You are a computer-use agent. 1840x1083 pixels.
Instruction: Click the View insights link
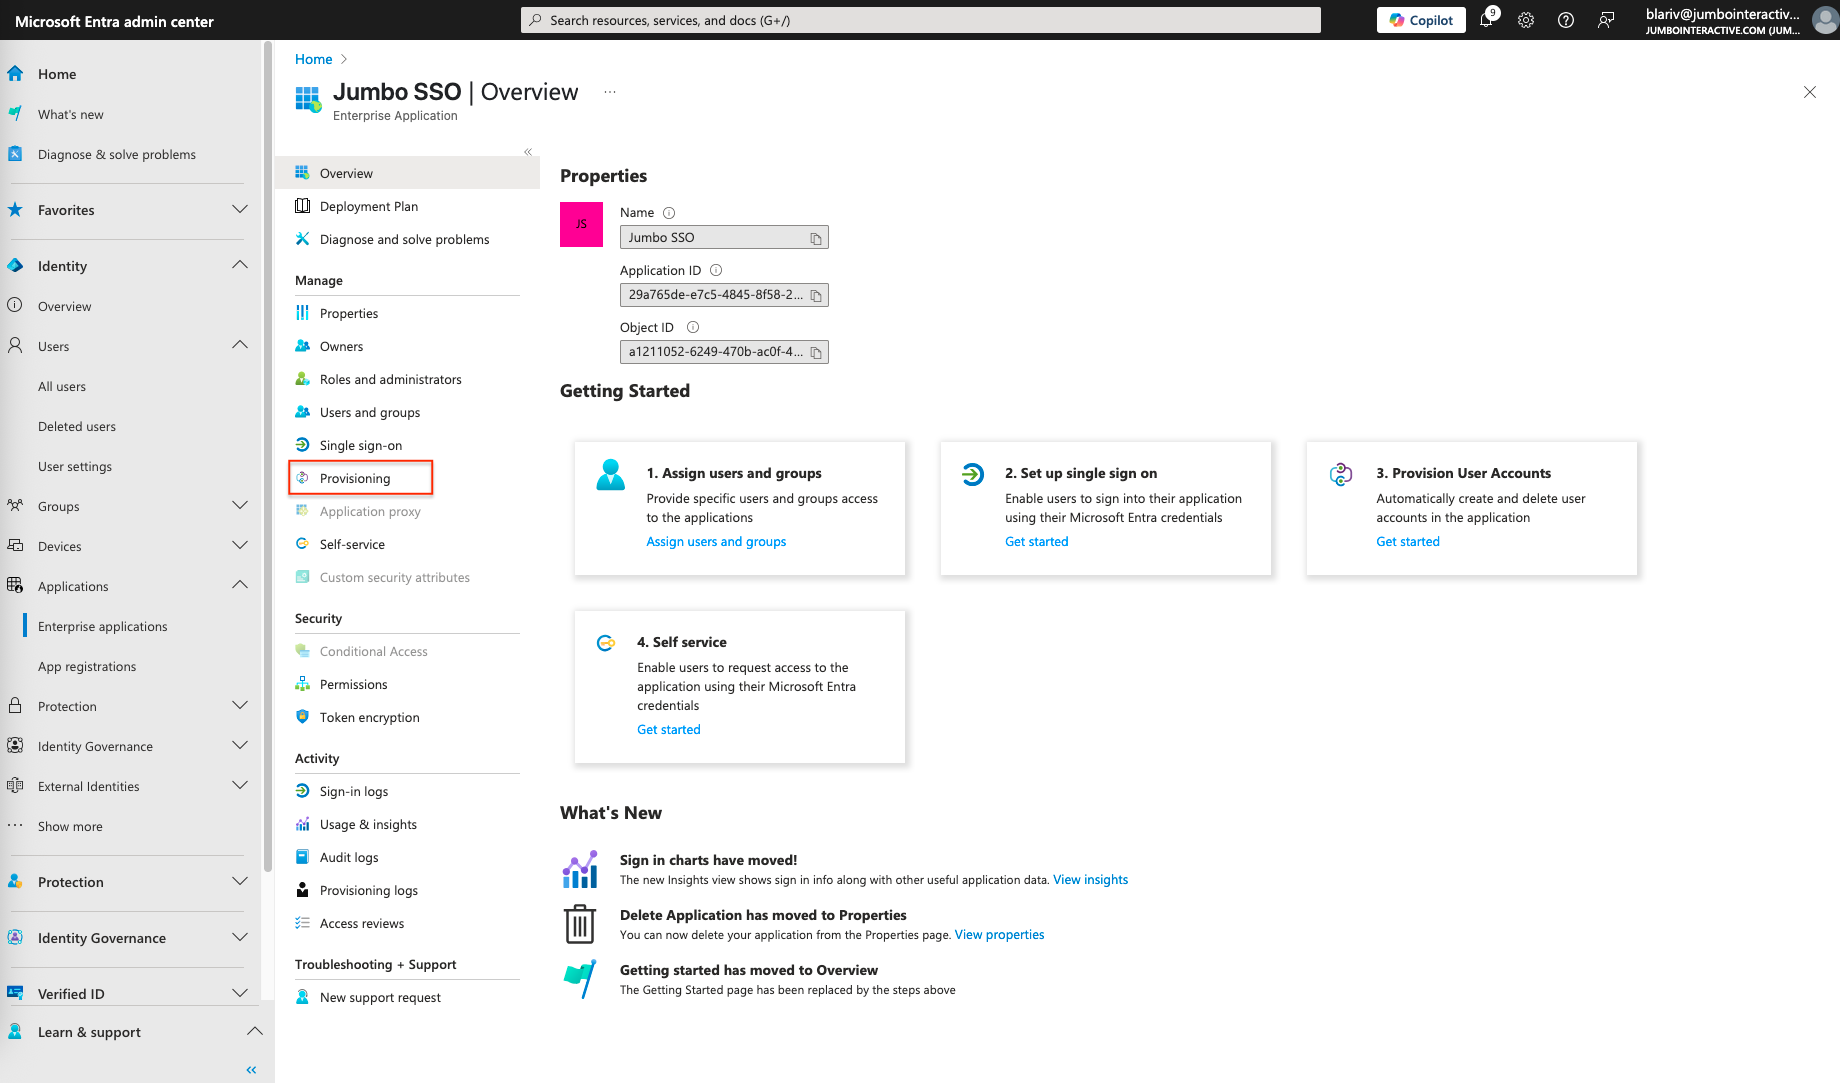click(x=1090, y=880)
